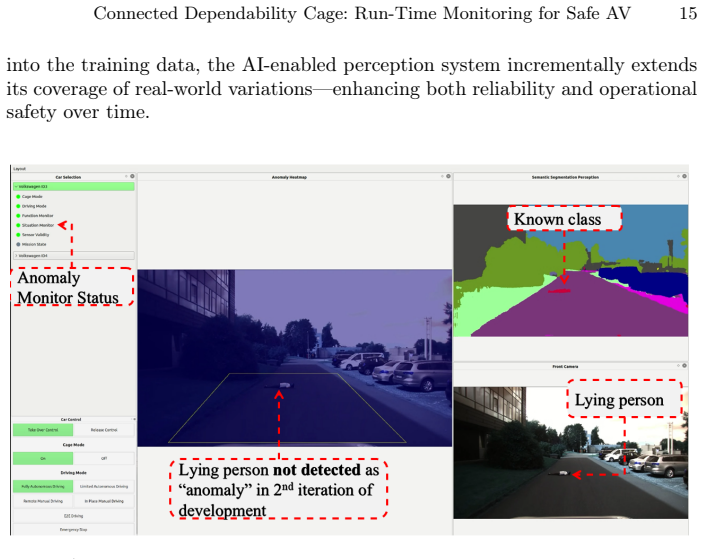Turn Cage Mode On
Image resolution: width=703 pixels, height=559 pixels.
tap(43, 458)
